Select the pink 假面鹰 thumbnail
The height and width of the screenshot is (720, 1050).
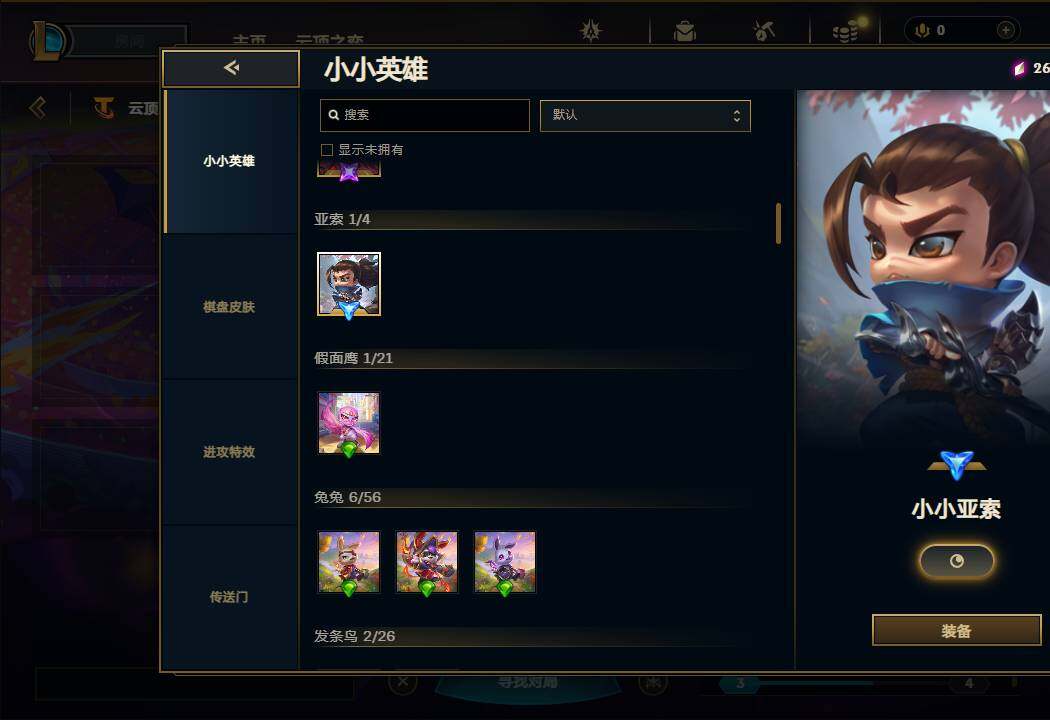(x=349, y=423)
